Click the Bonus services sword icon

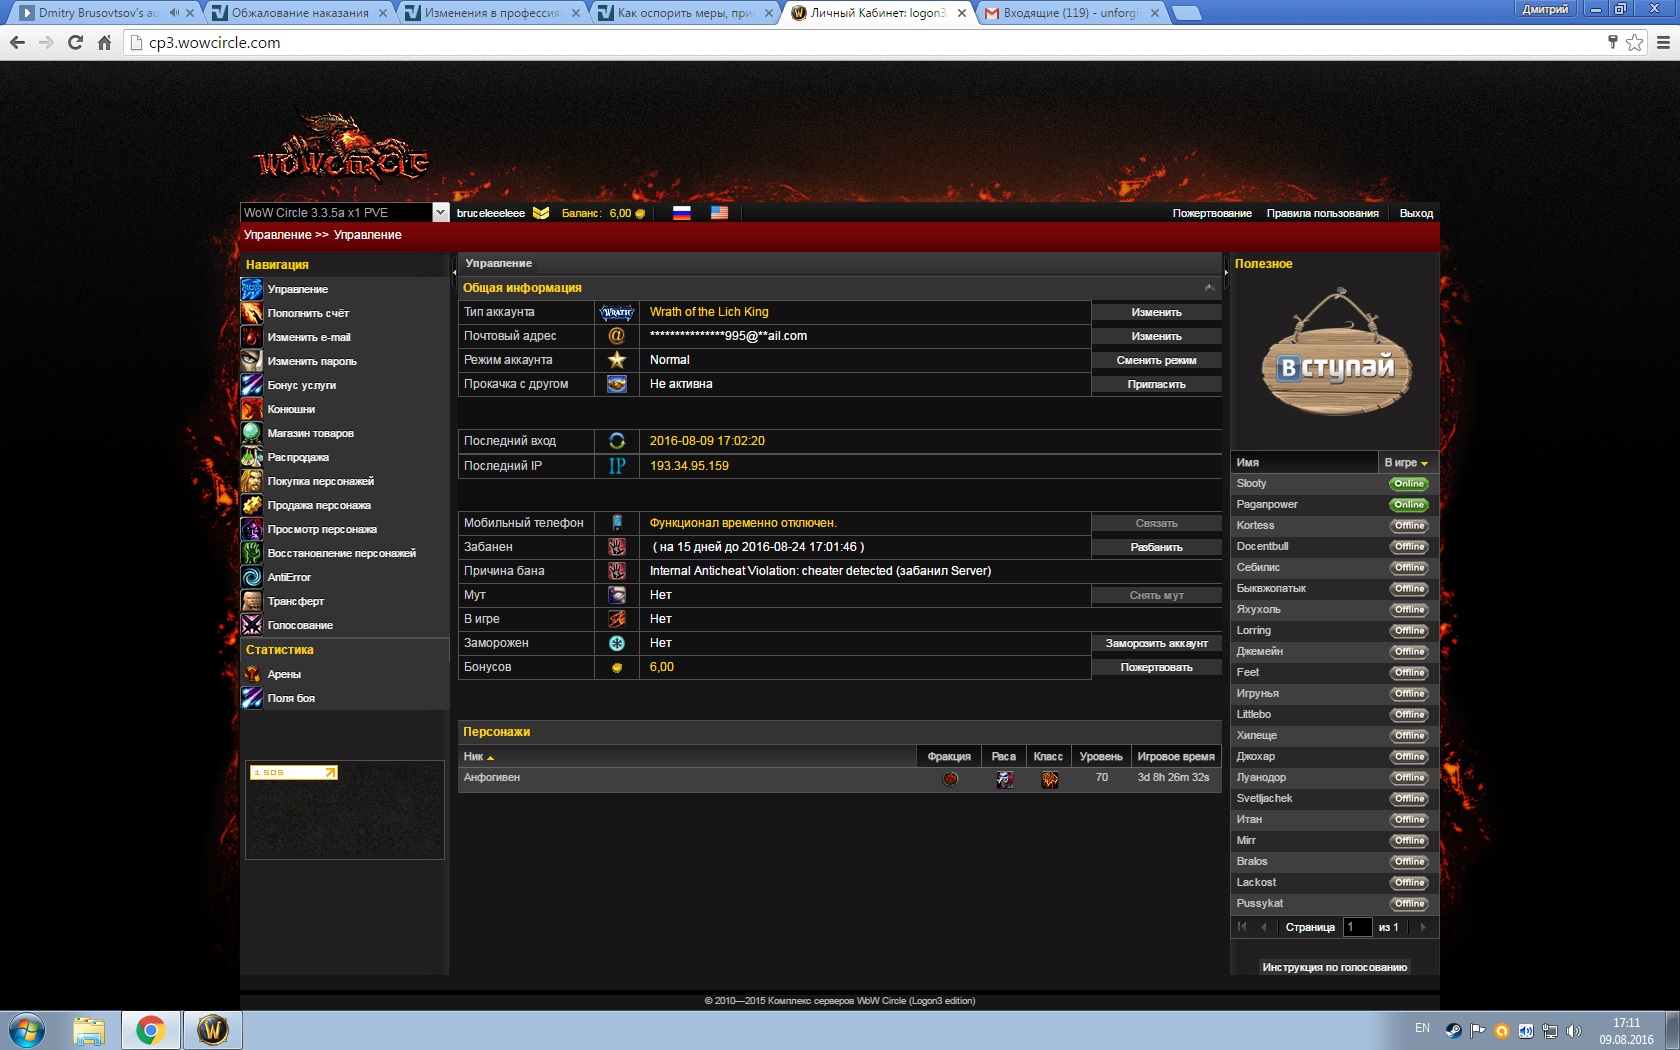(252, 385)
